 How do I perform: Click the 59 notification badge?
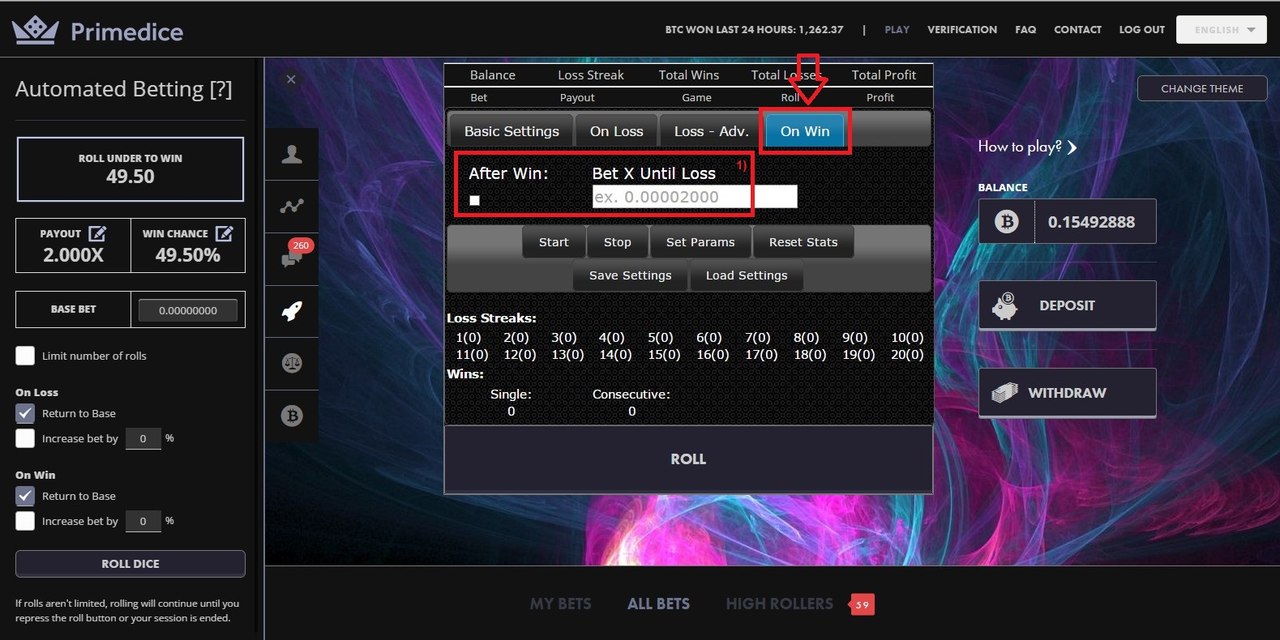tap(862, 604)
